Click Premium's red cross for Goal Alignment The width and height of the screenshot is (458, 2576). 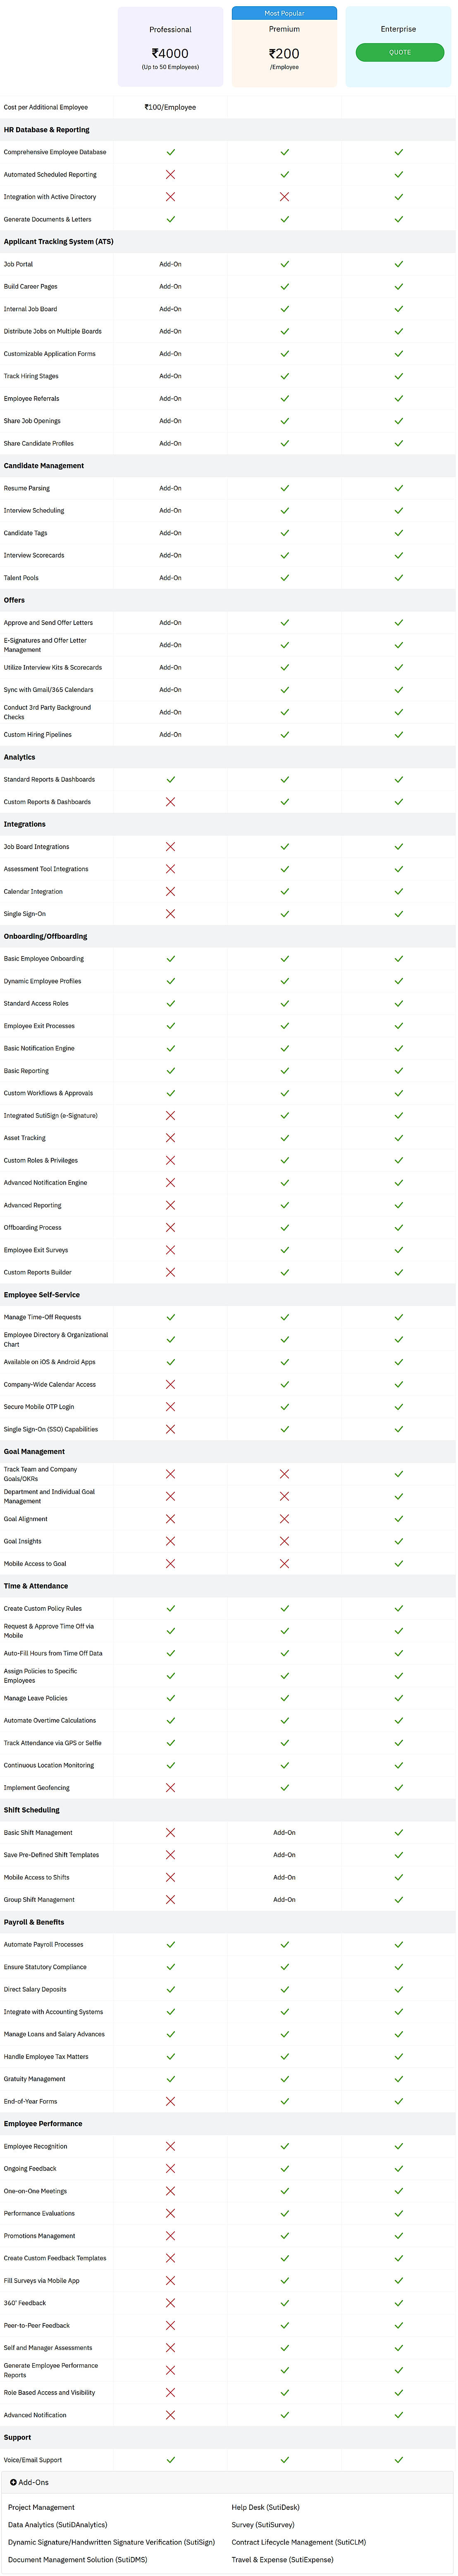(x=284, y=1519)
